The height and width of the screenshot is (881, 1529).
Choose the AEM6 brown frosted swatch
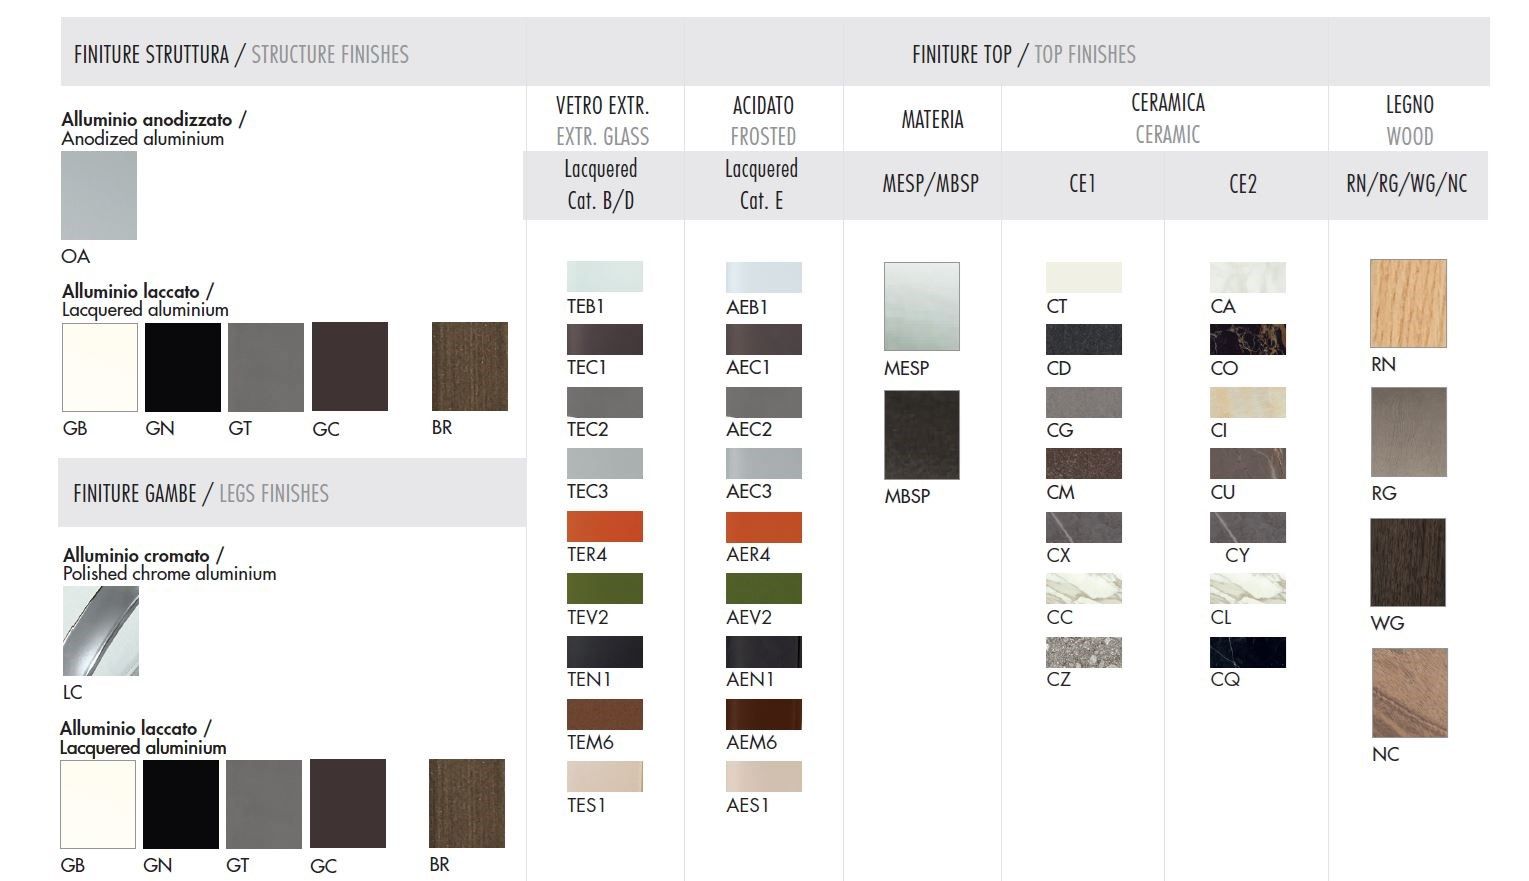pos(763,714)
